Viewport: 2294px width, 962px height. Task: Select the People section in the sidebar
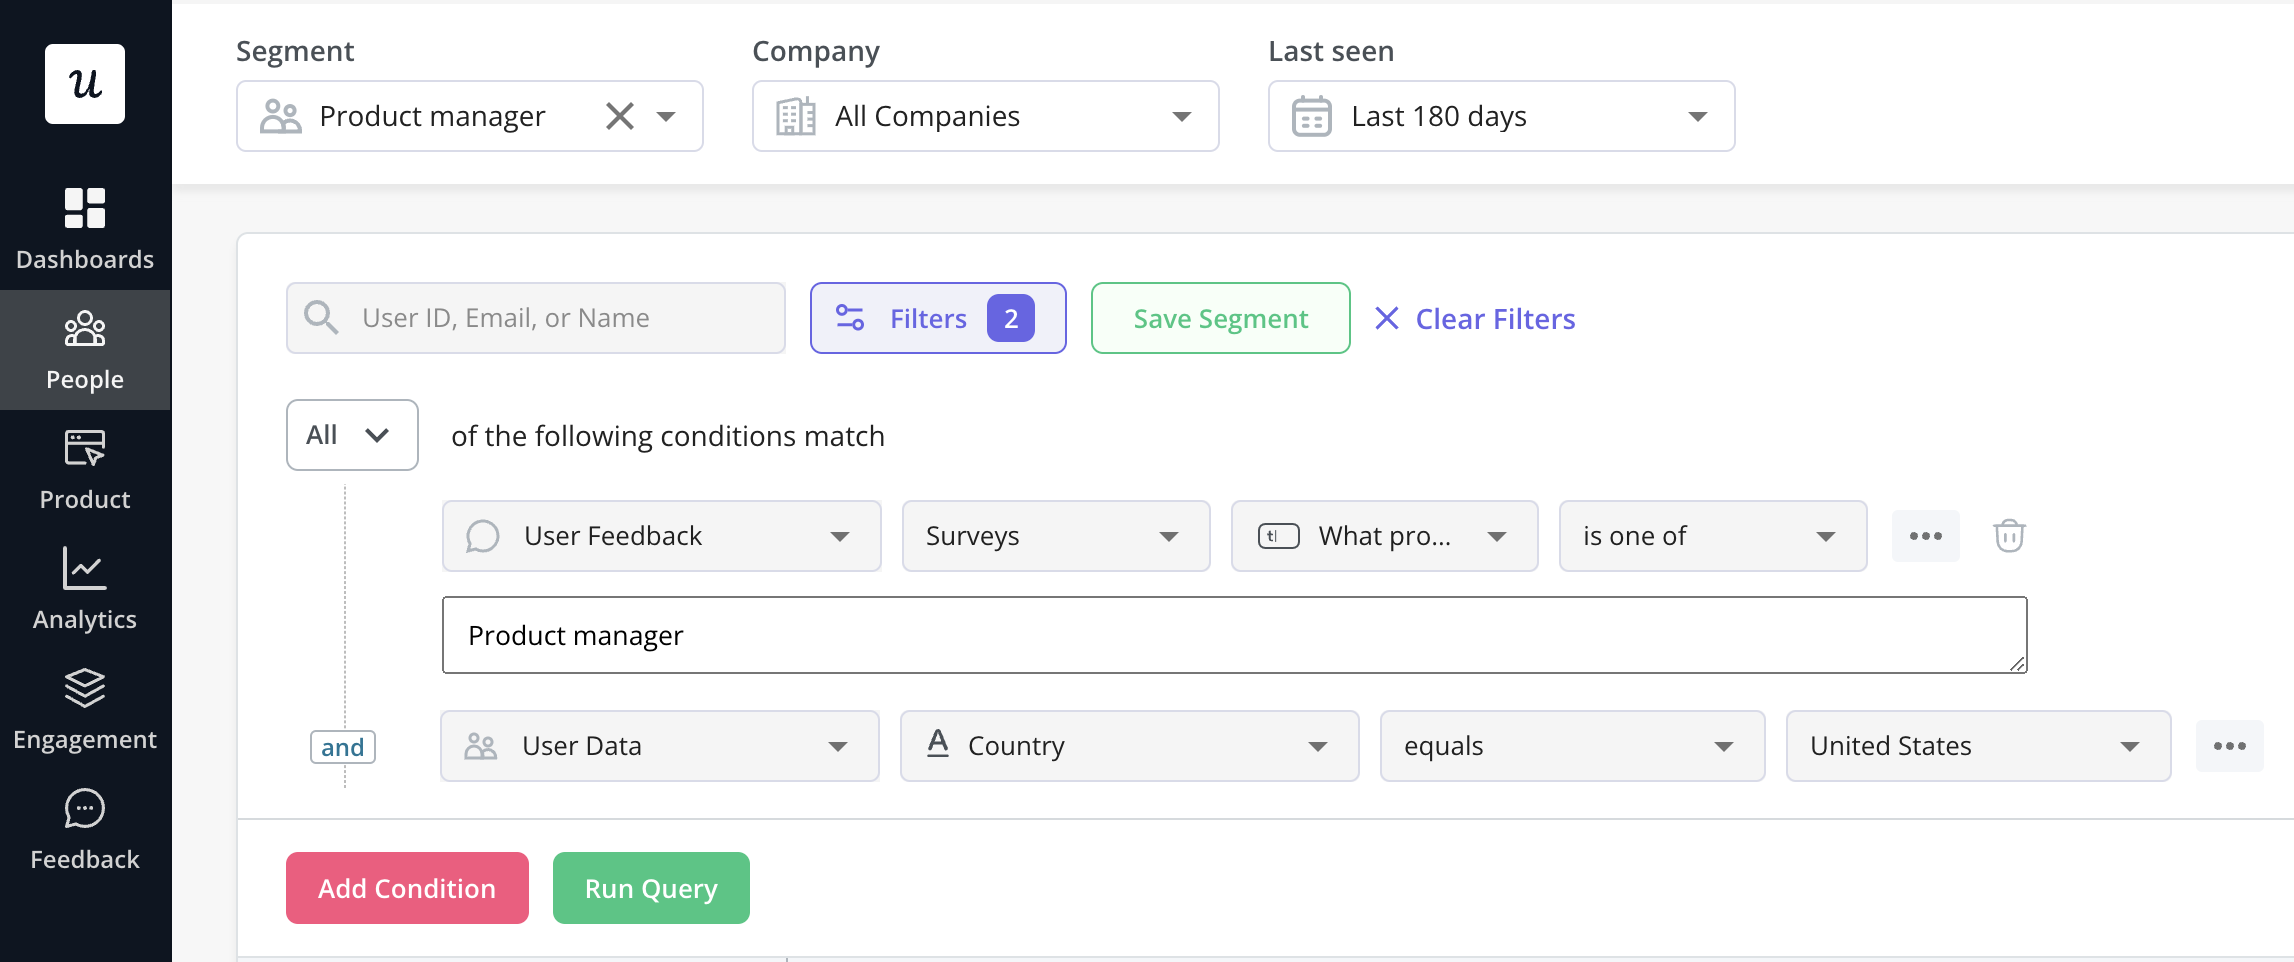[85, 350]
